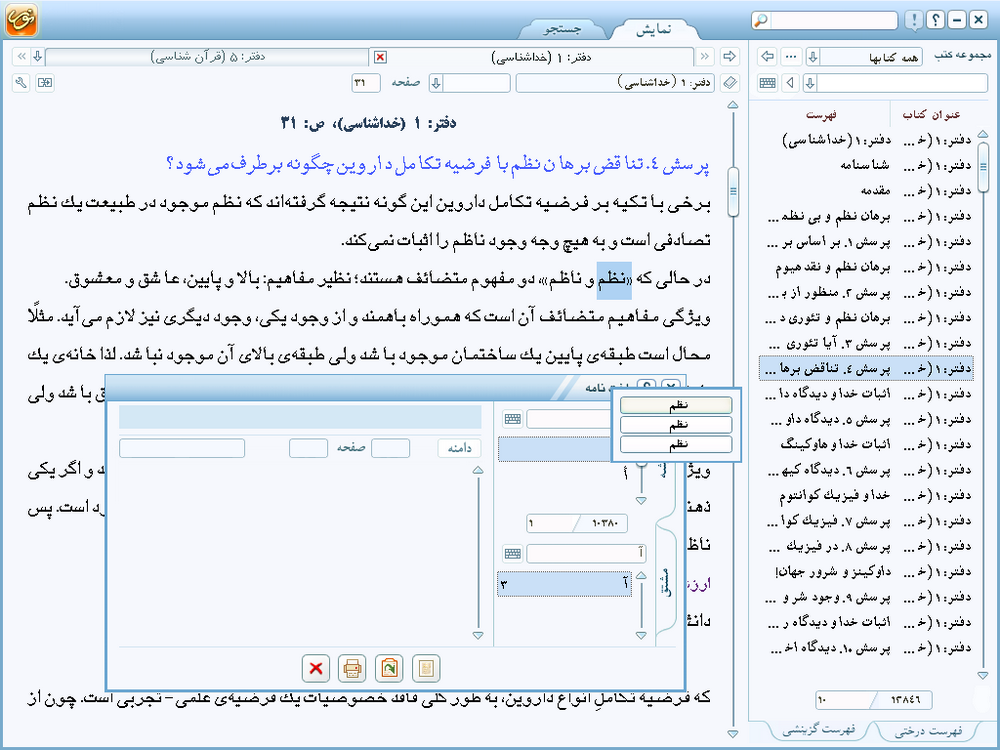Screen dimensions: 1000x750
Task: Select the اثبات خدا و هاوکینگ row
Action: pos(865,445)
